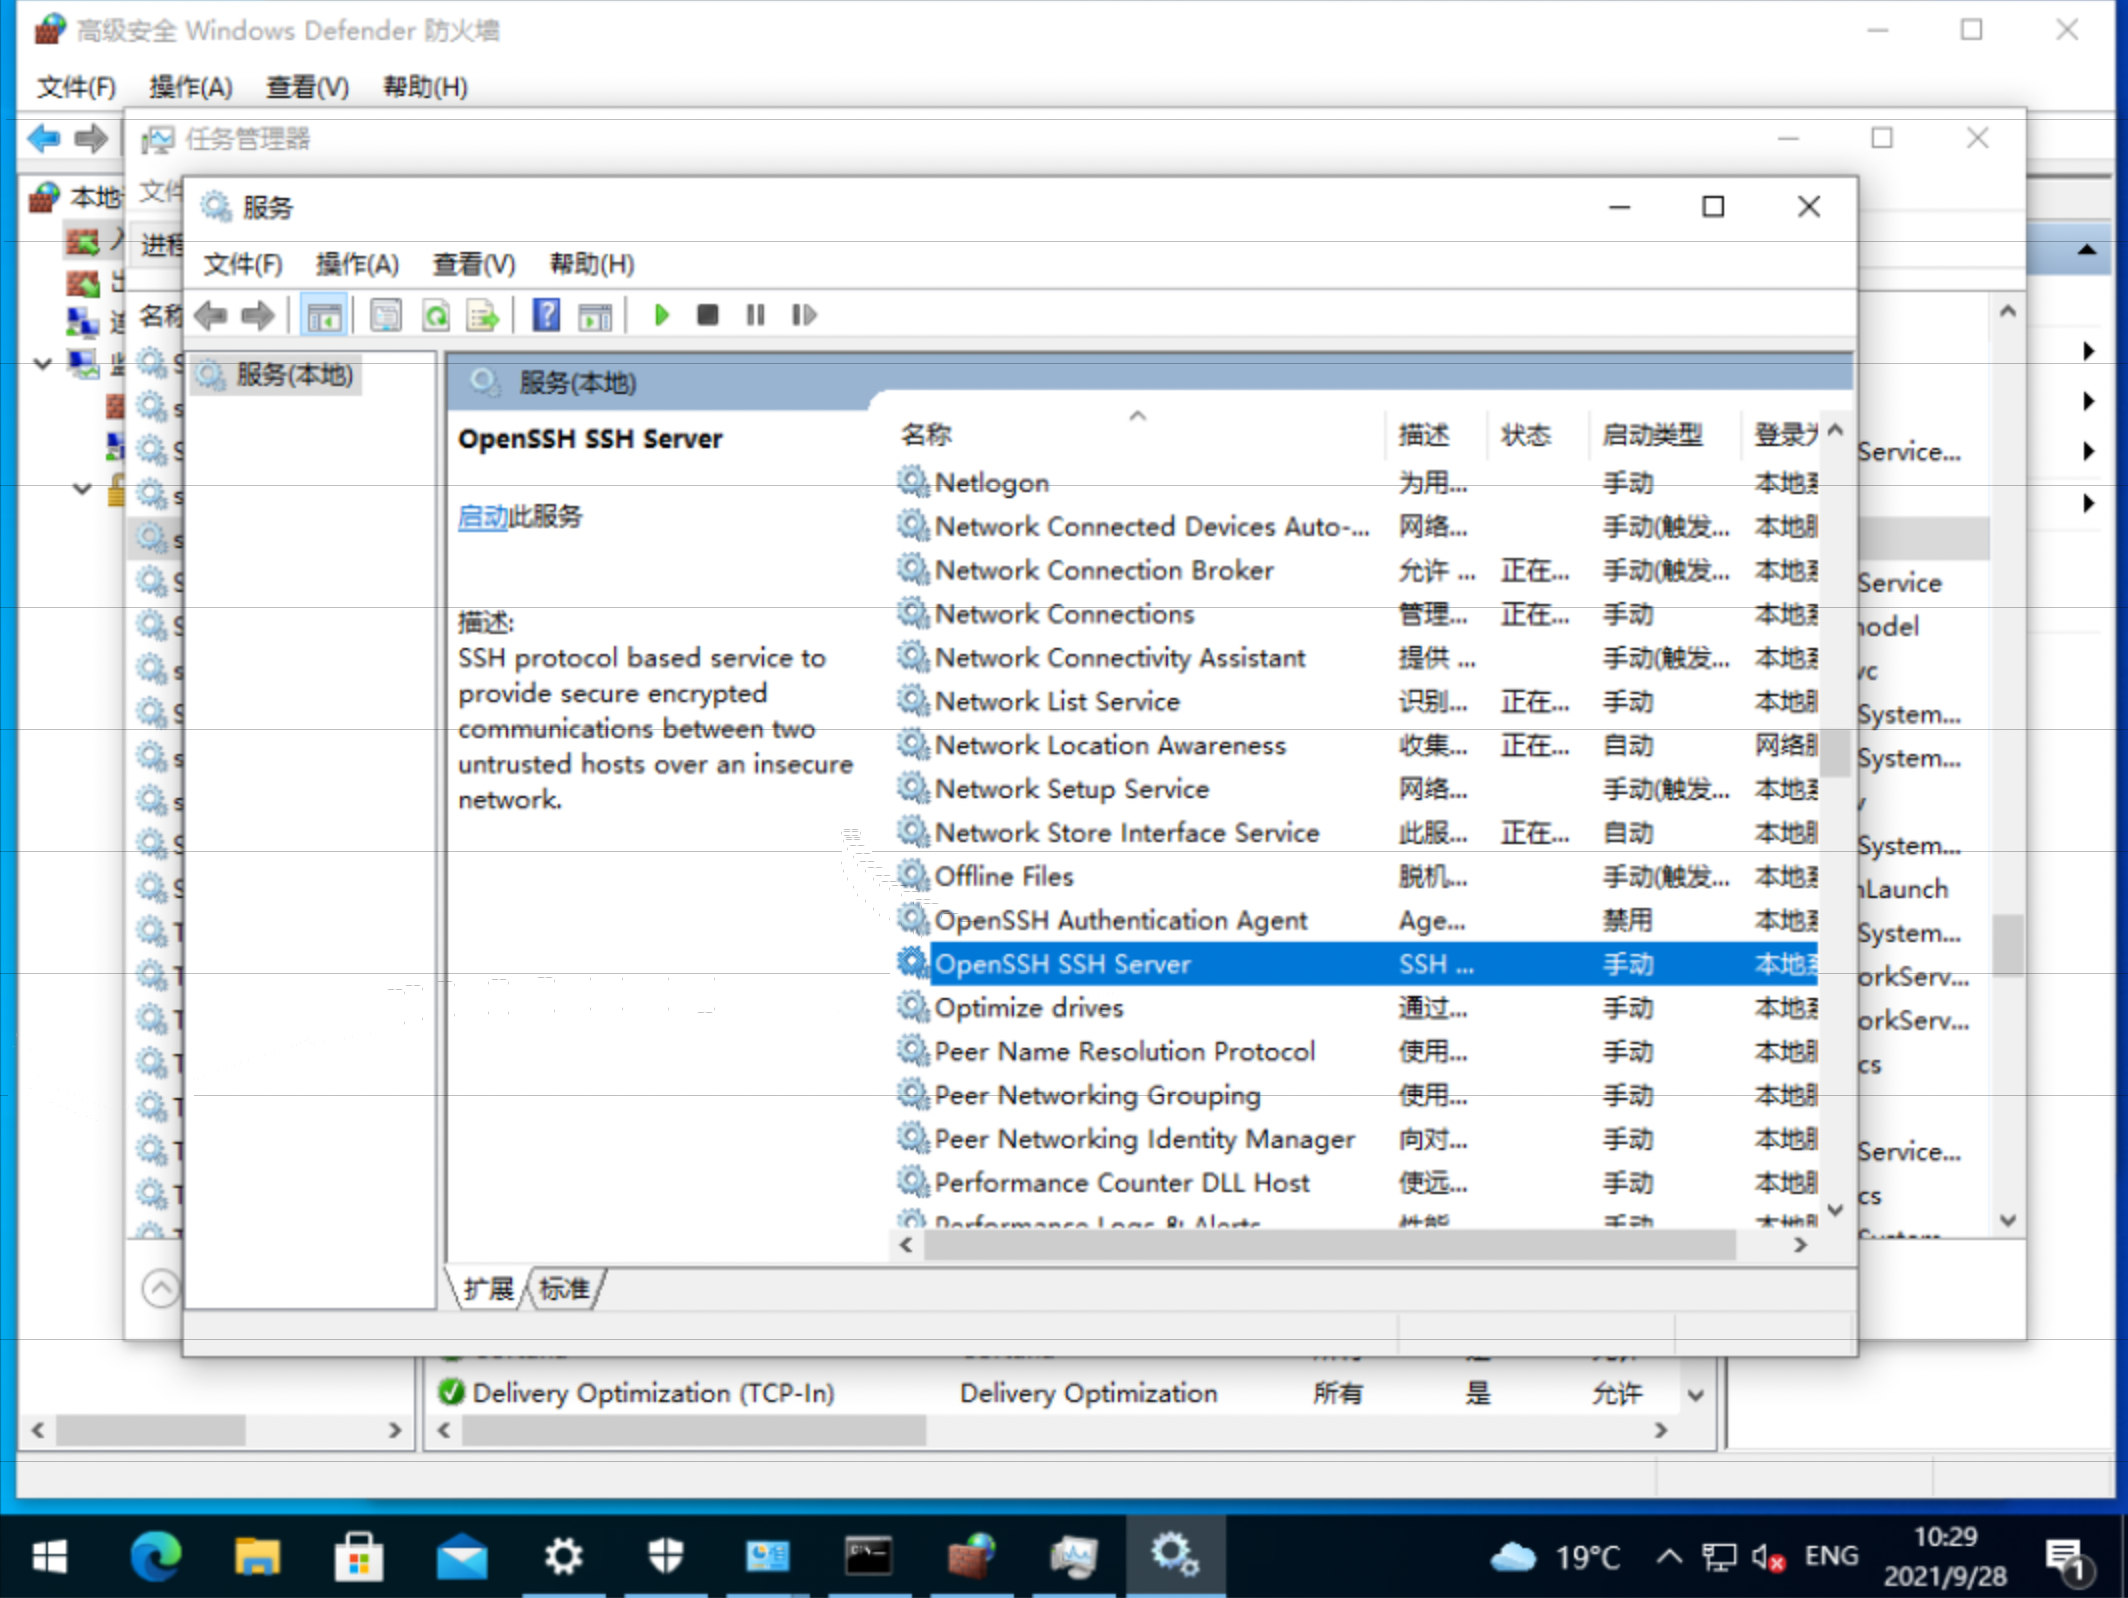
Task: Collapse details arrow in Task Manager
Action: (160, 1287)
